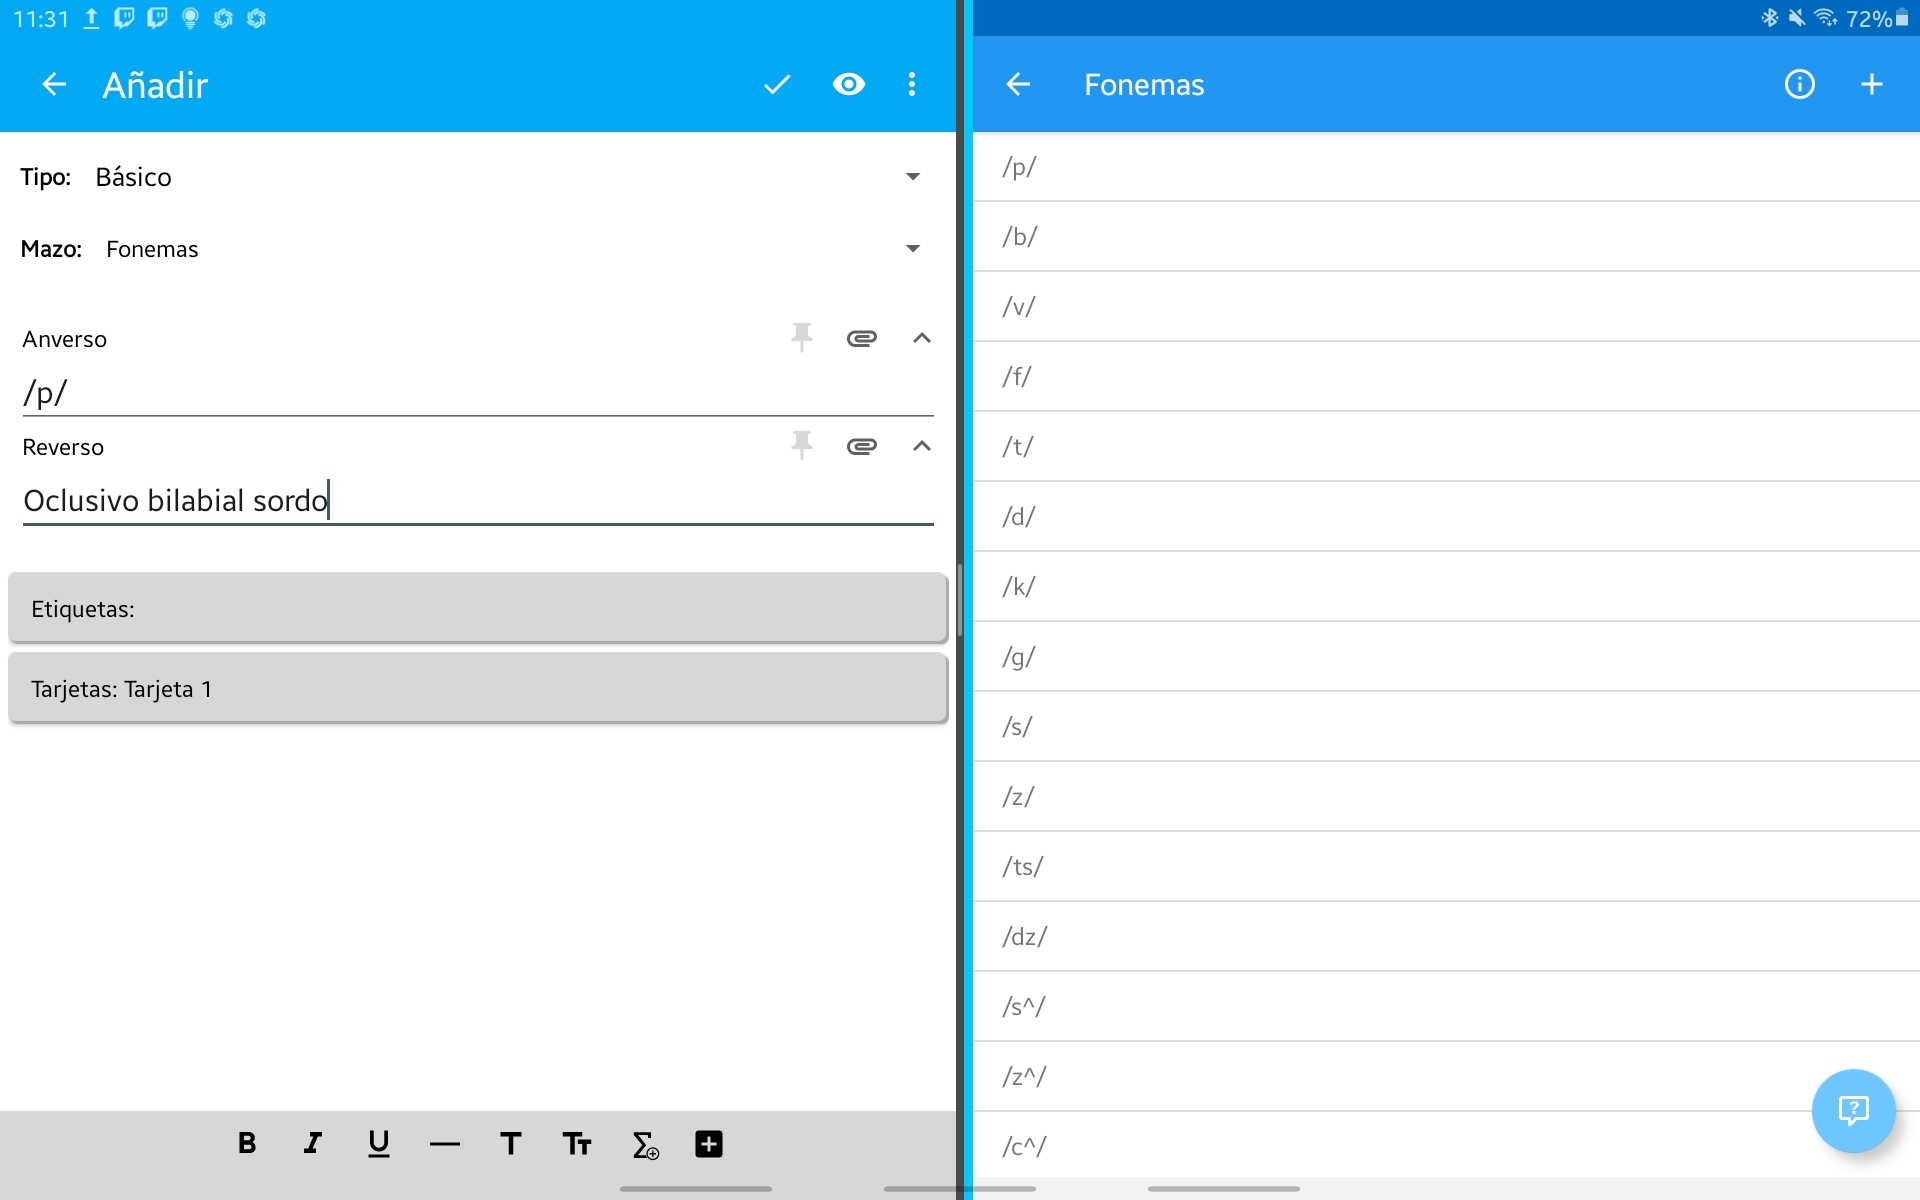This screenshot has height=1200, width=1920.
Task: Add a custom toolbar button with the plus icon
Action: 708,1143
